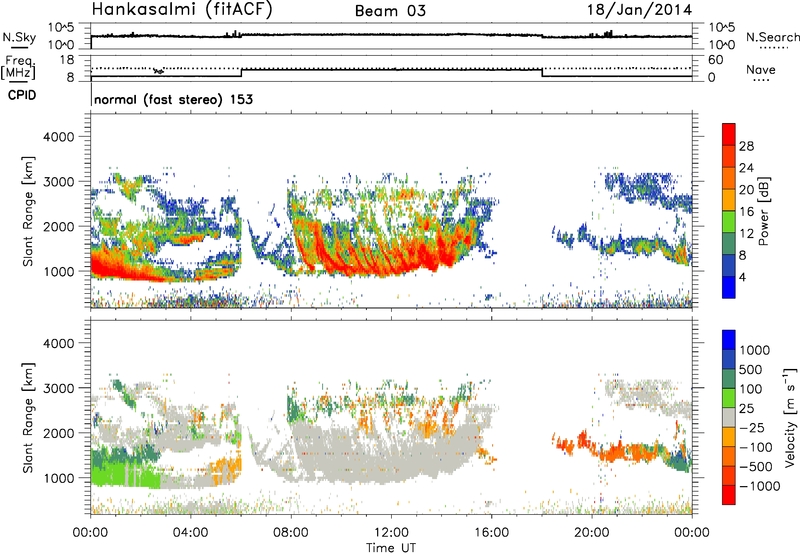Select the Freq. [MHz] axis label

coord(19,67)
